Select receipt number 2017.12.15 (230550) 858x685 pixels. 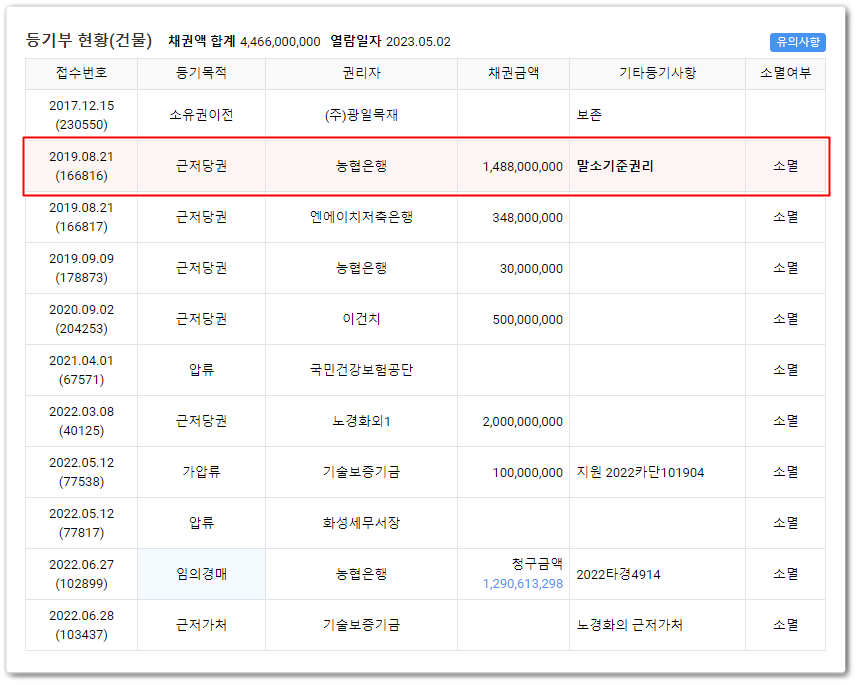82,115
